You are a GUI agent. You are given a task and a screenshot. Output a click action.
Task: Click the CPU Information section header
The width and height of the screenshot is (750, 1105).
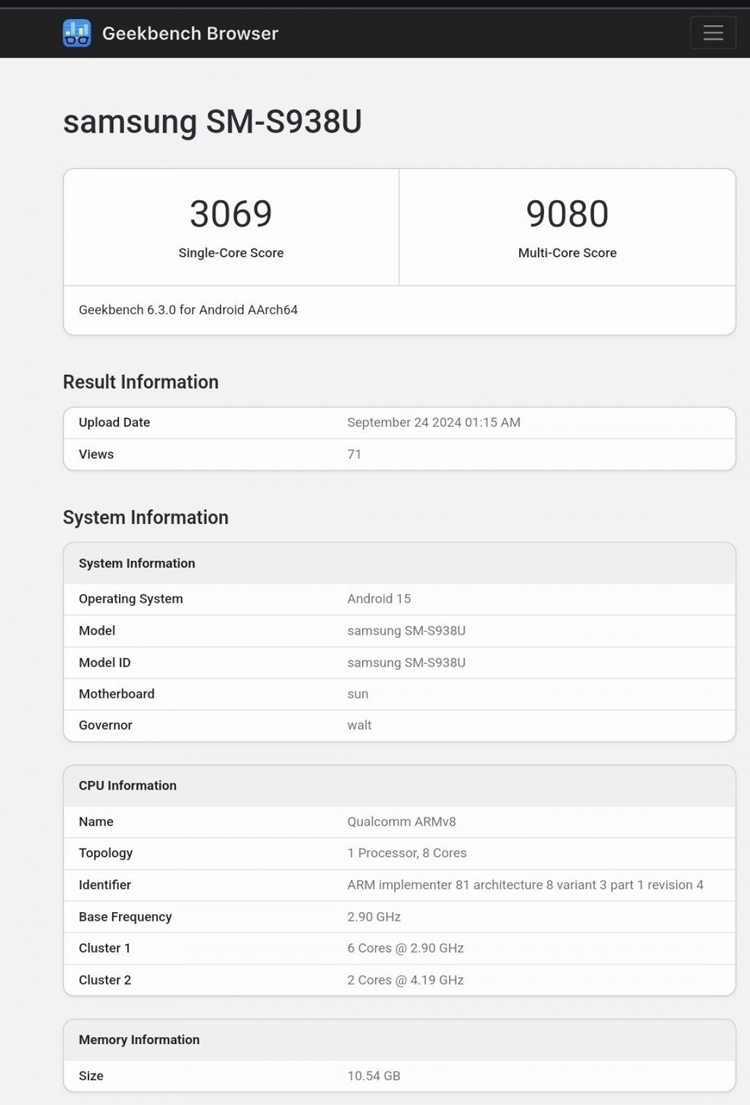[126, 785]
